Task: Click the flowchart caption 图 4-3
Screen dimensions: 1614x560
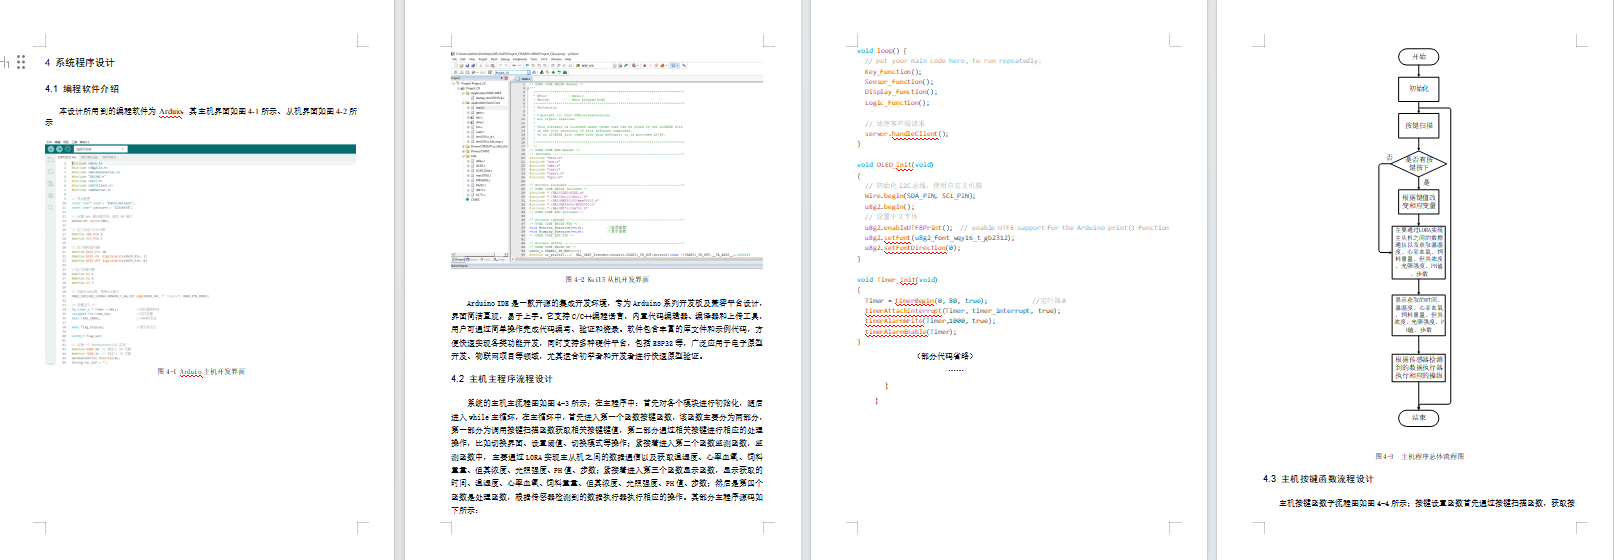Action: pyautogui.click(x=1419, y=456)
